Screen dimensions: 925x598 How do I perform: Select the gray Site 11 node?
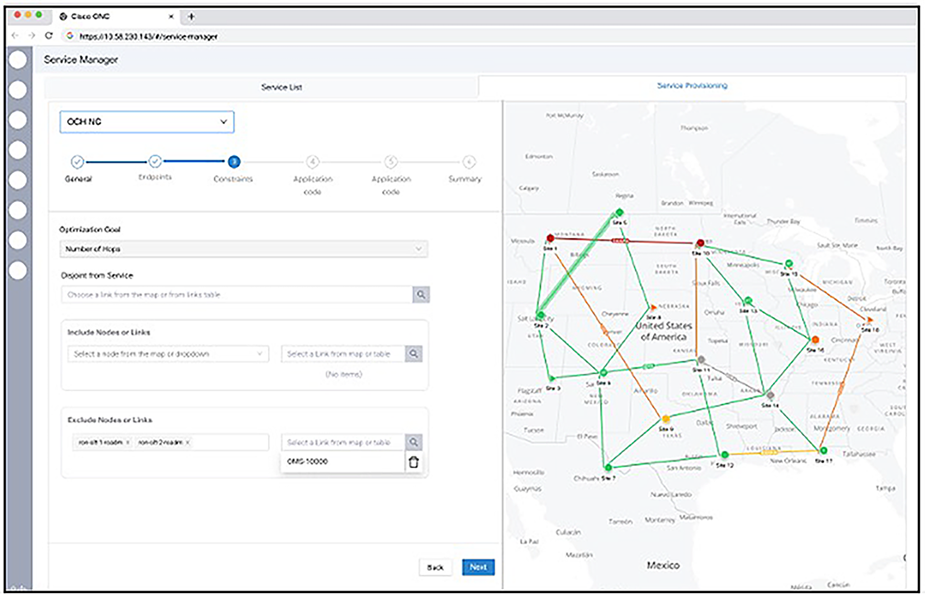[701, 360]
